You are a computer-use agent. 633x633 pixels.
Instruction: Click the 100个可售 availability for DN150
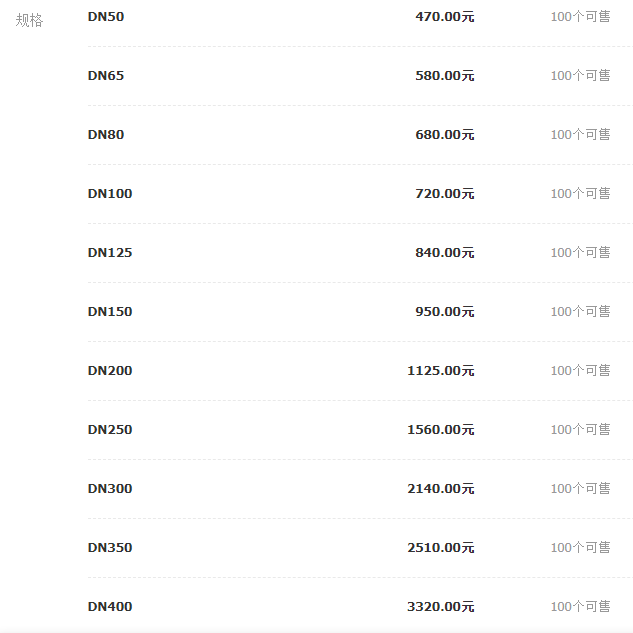point(580,312)
